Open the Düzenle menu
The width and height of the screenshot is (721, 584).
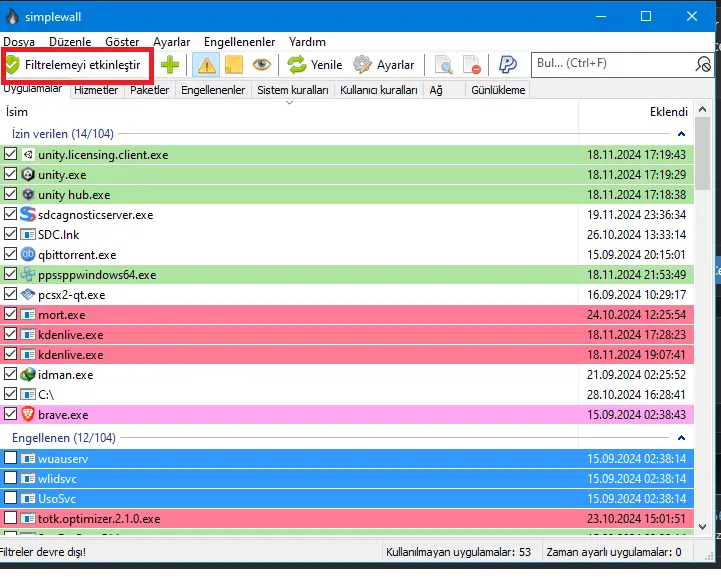tap(70, 42)
